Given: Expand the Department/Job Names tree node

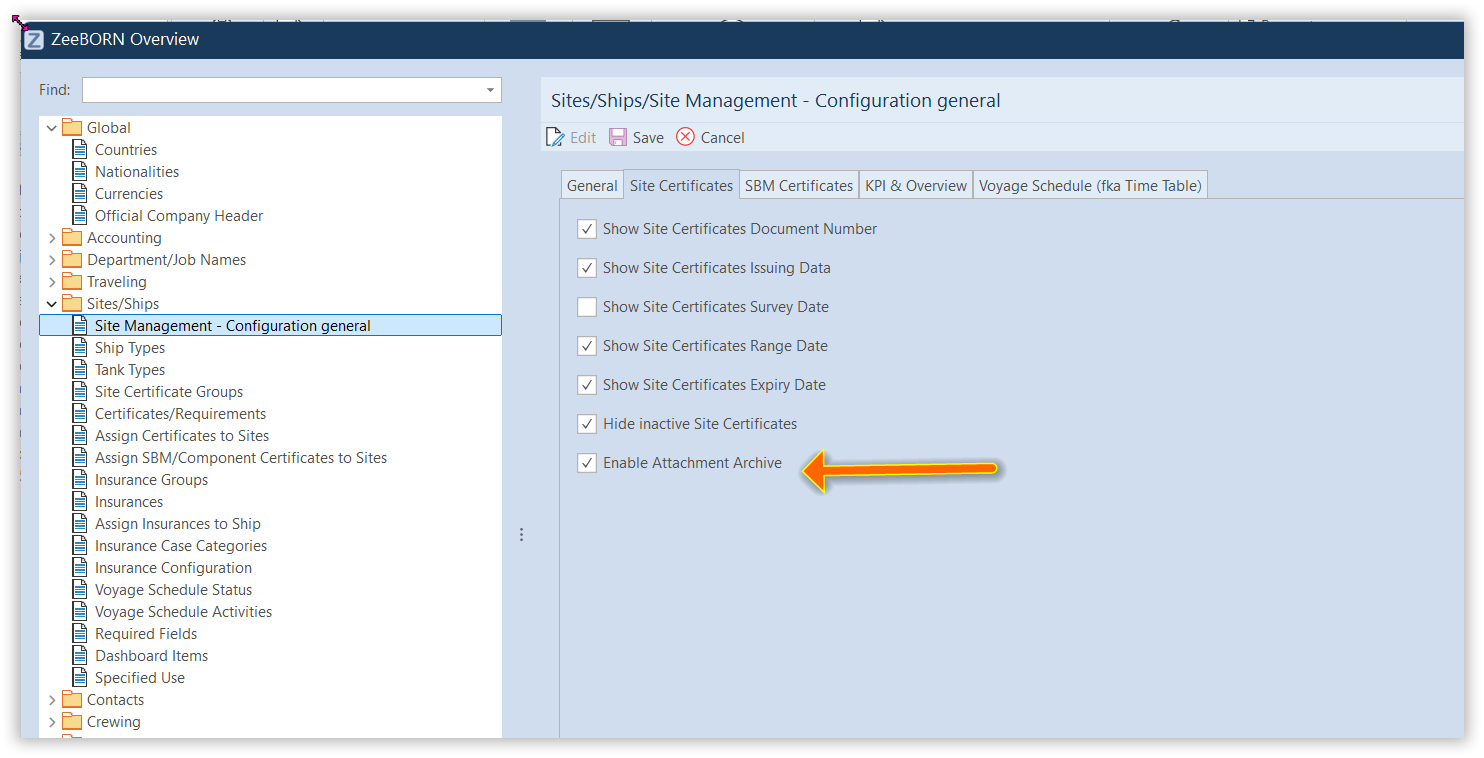Looking at the screenshot, I should [52, 260].
